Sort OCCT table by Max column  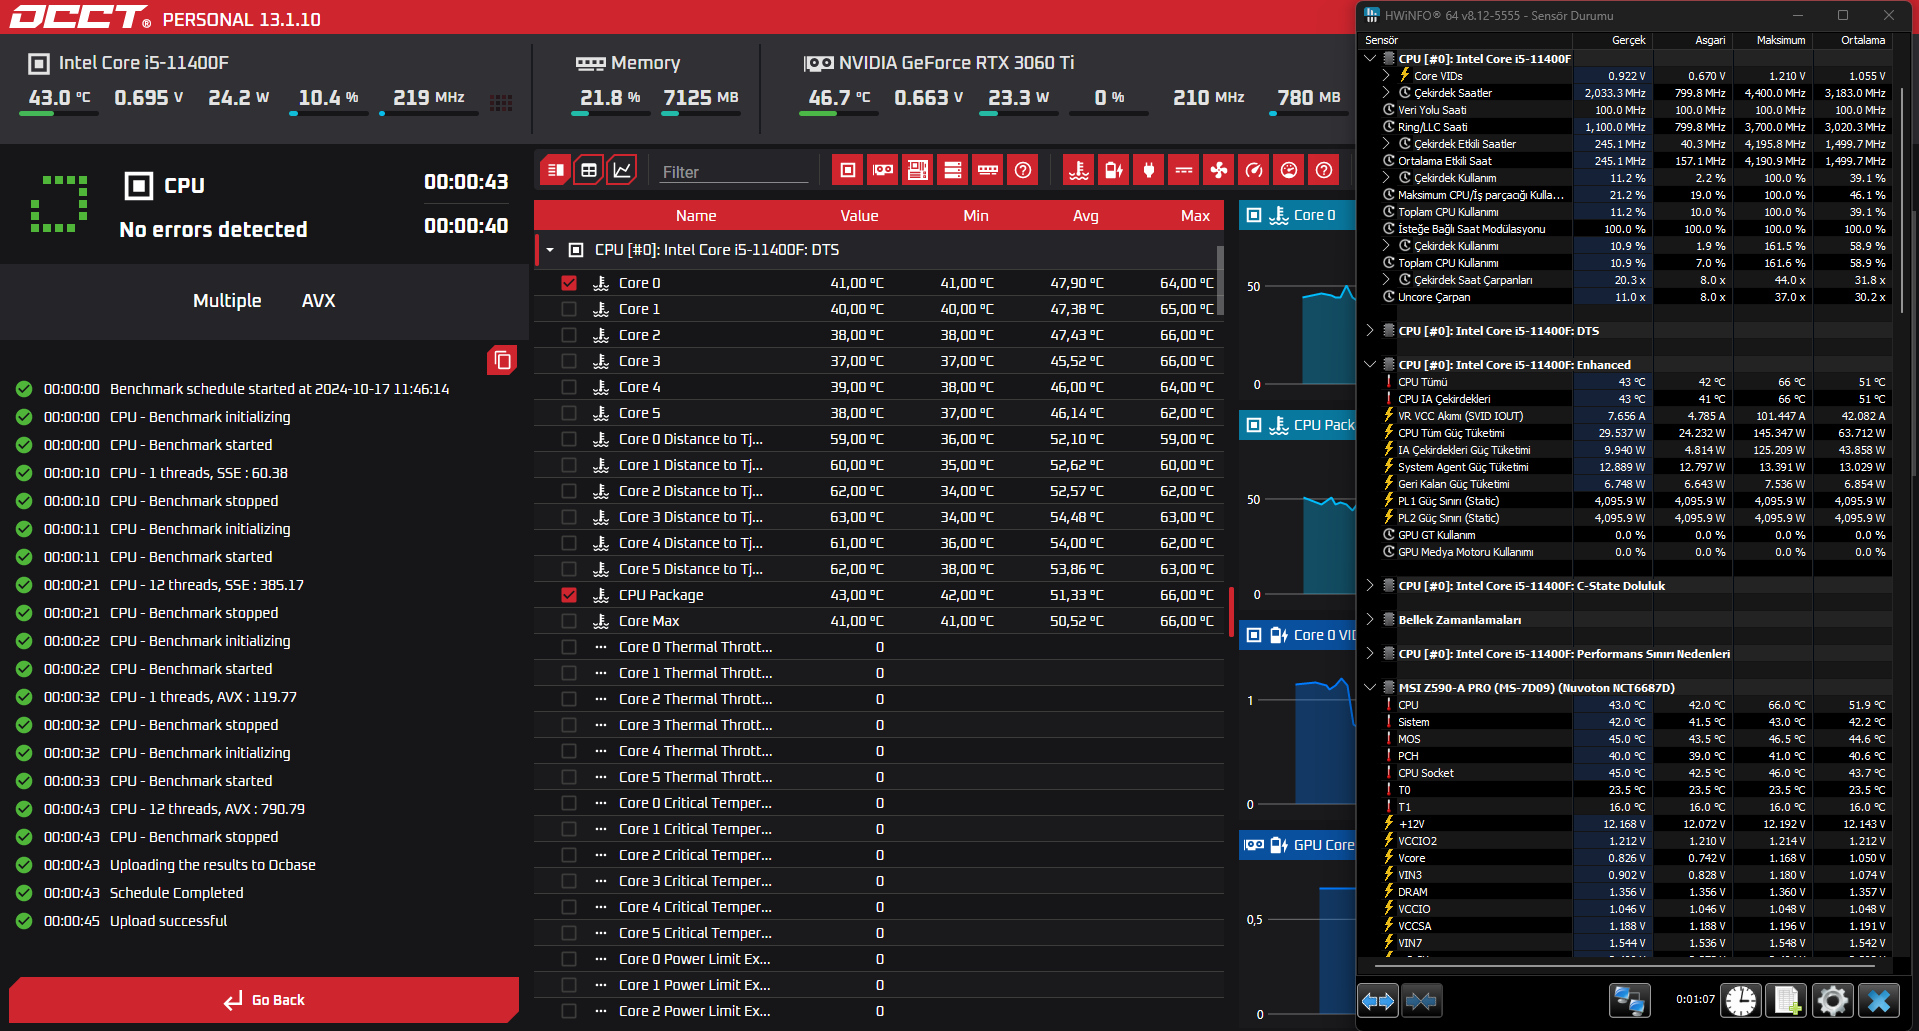[1195, 216]
